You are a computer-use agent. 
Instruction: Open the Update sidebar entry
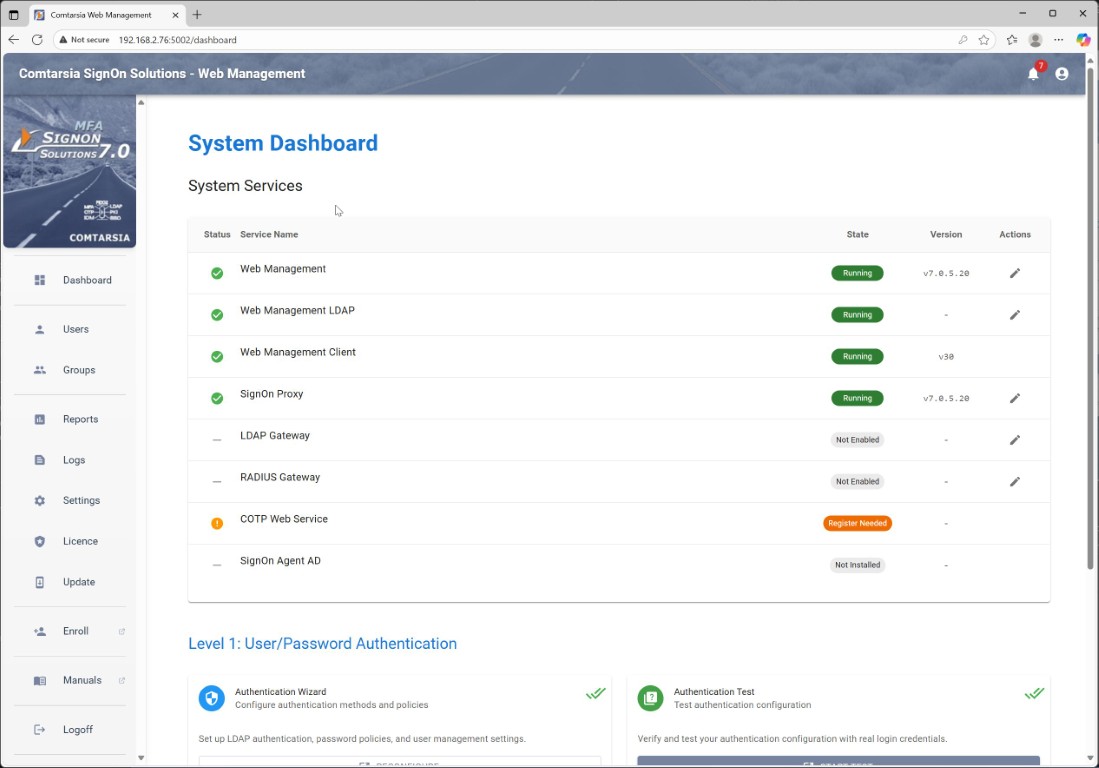pyautogui.click(x=40, y=582)
